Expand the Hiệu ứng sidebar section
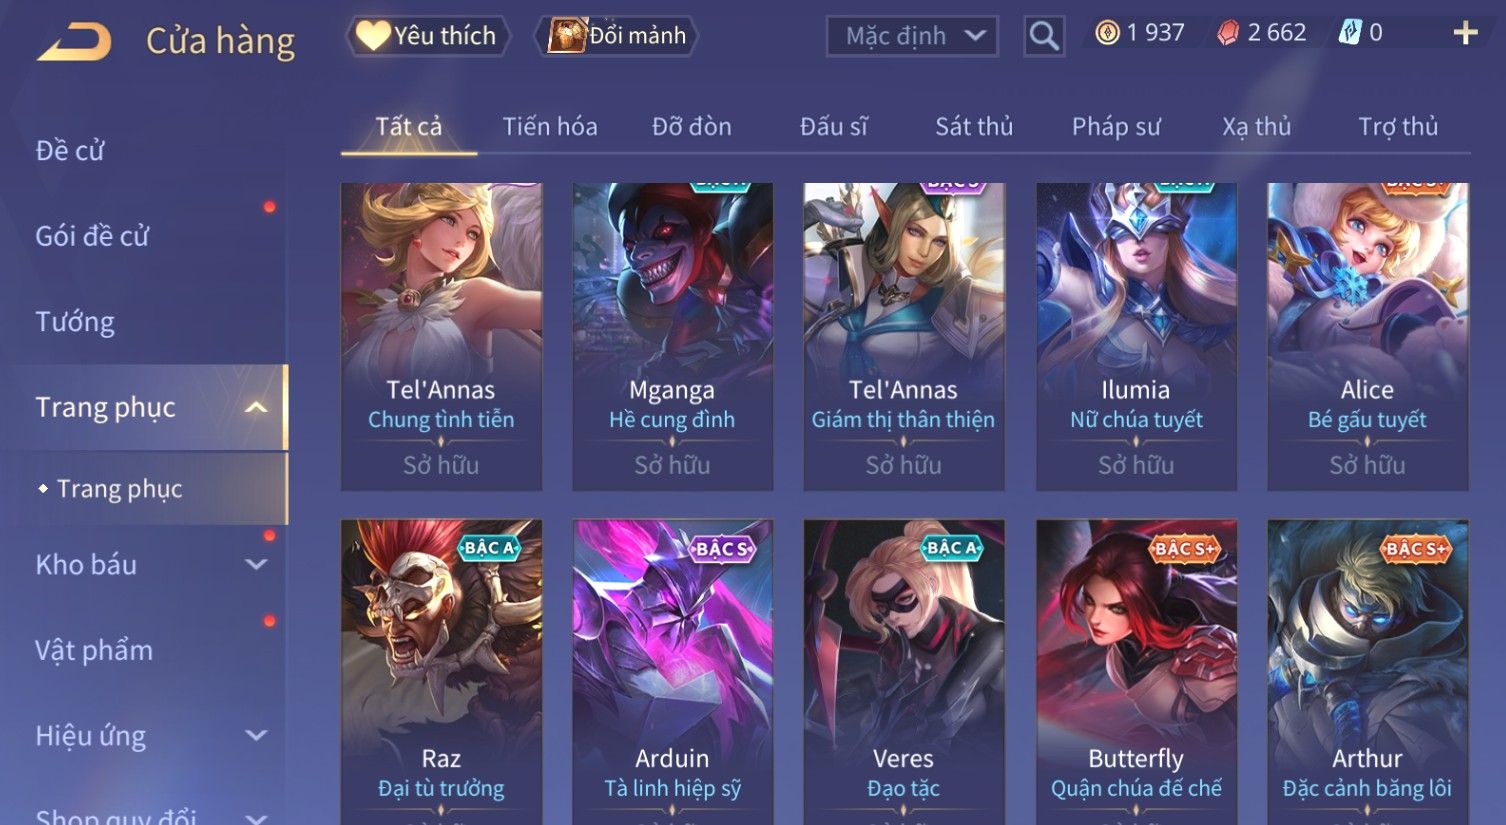1506x825 pixels. coord(256,736)
